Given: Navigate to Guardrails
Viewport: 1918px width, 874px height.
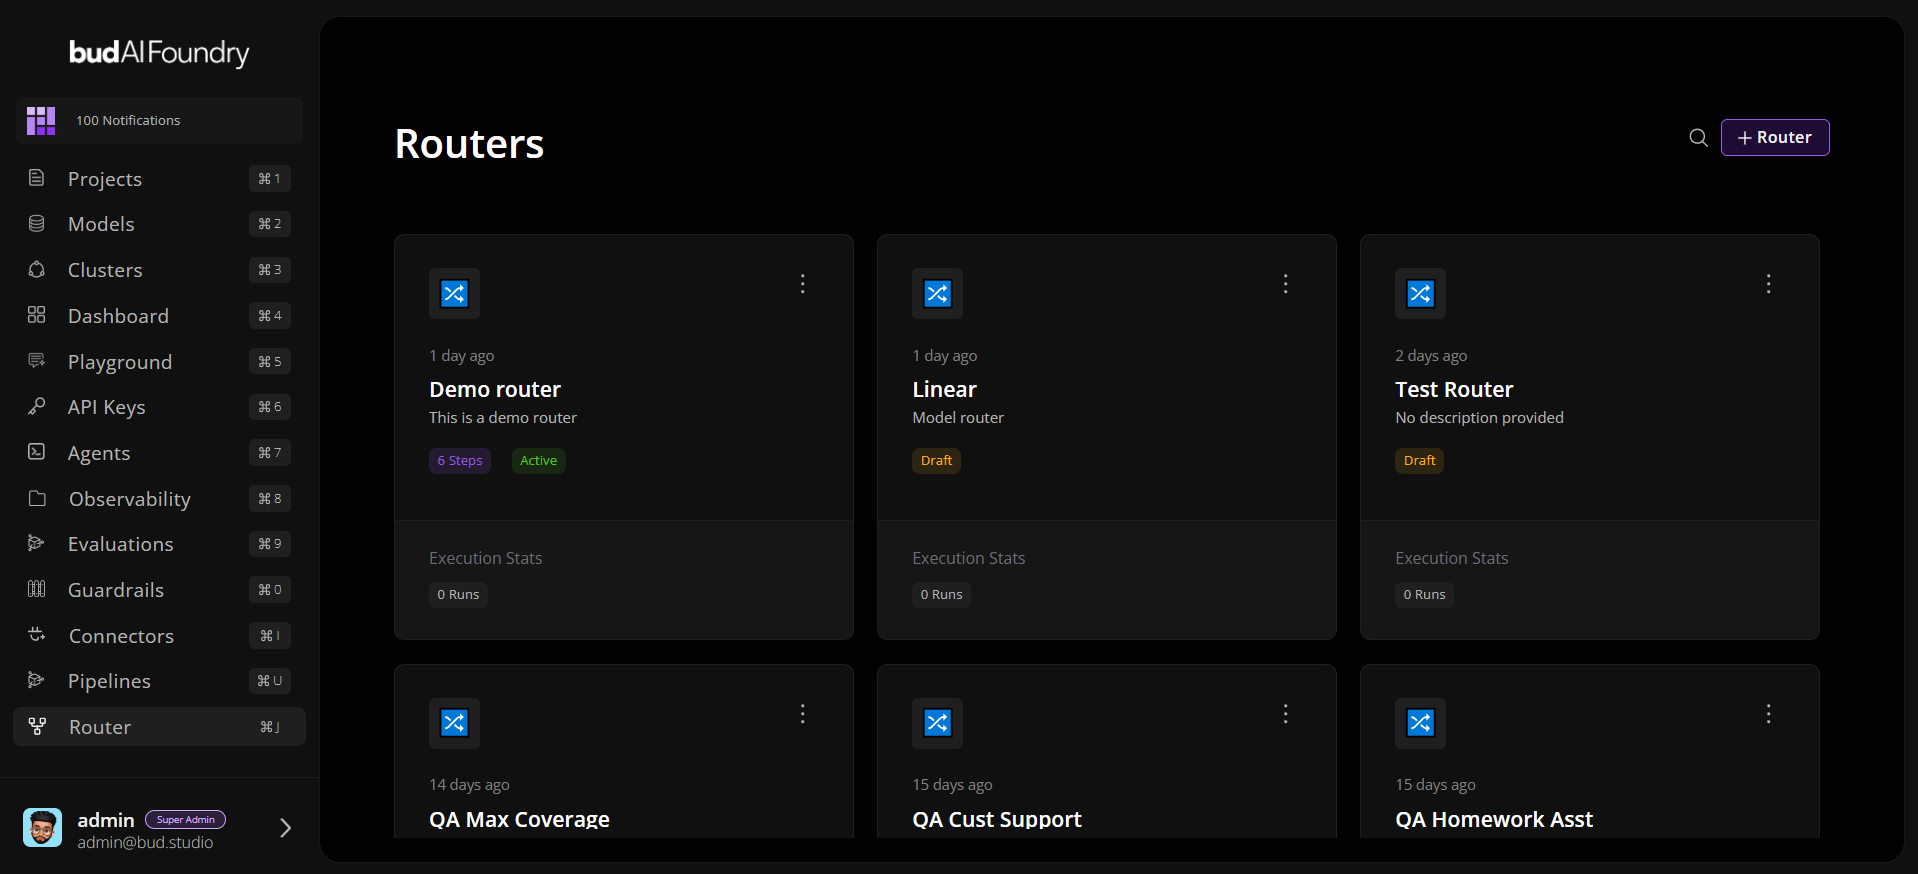Looking at the screenshot, I should [x=159, y=590].
